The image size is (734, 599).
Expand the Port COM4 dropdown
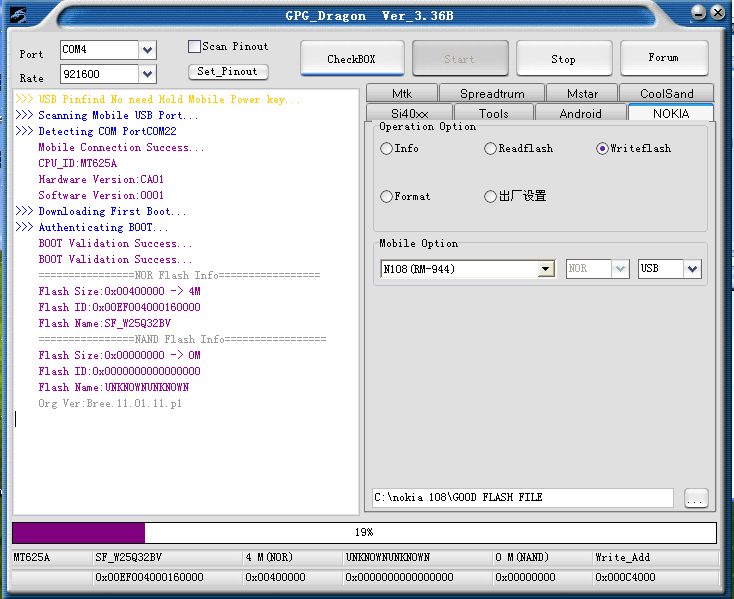click(147, 50)
